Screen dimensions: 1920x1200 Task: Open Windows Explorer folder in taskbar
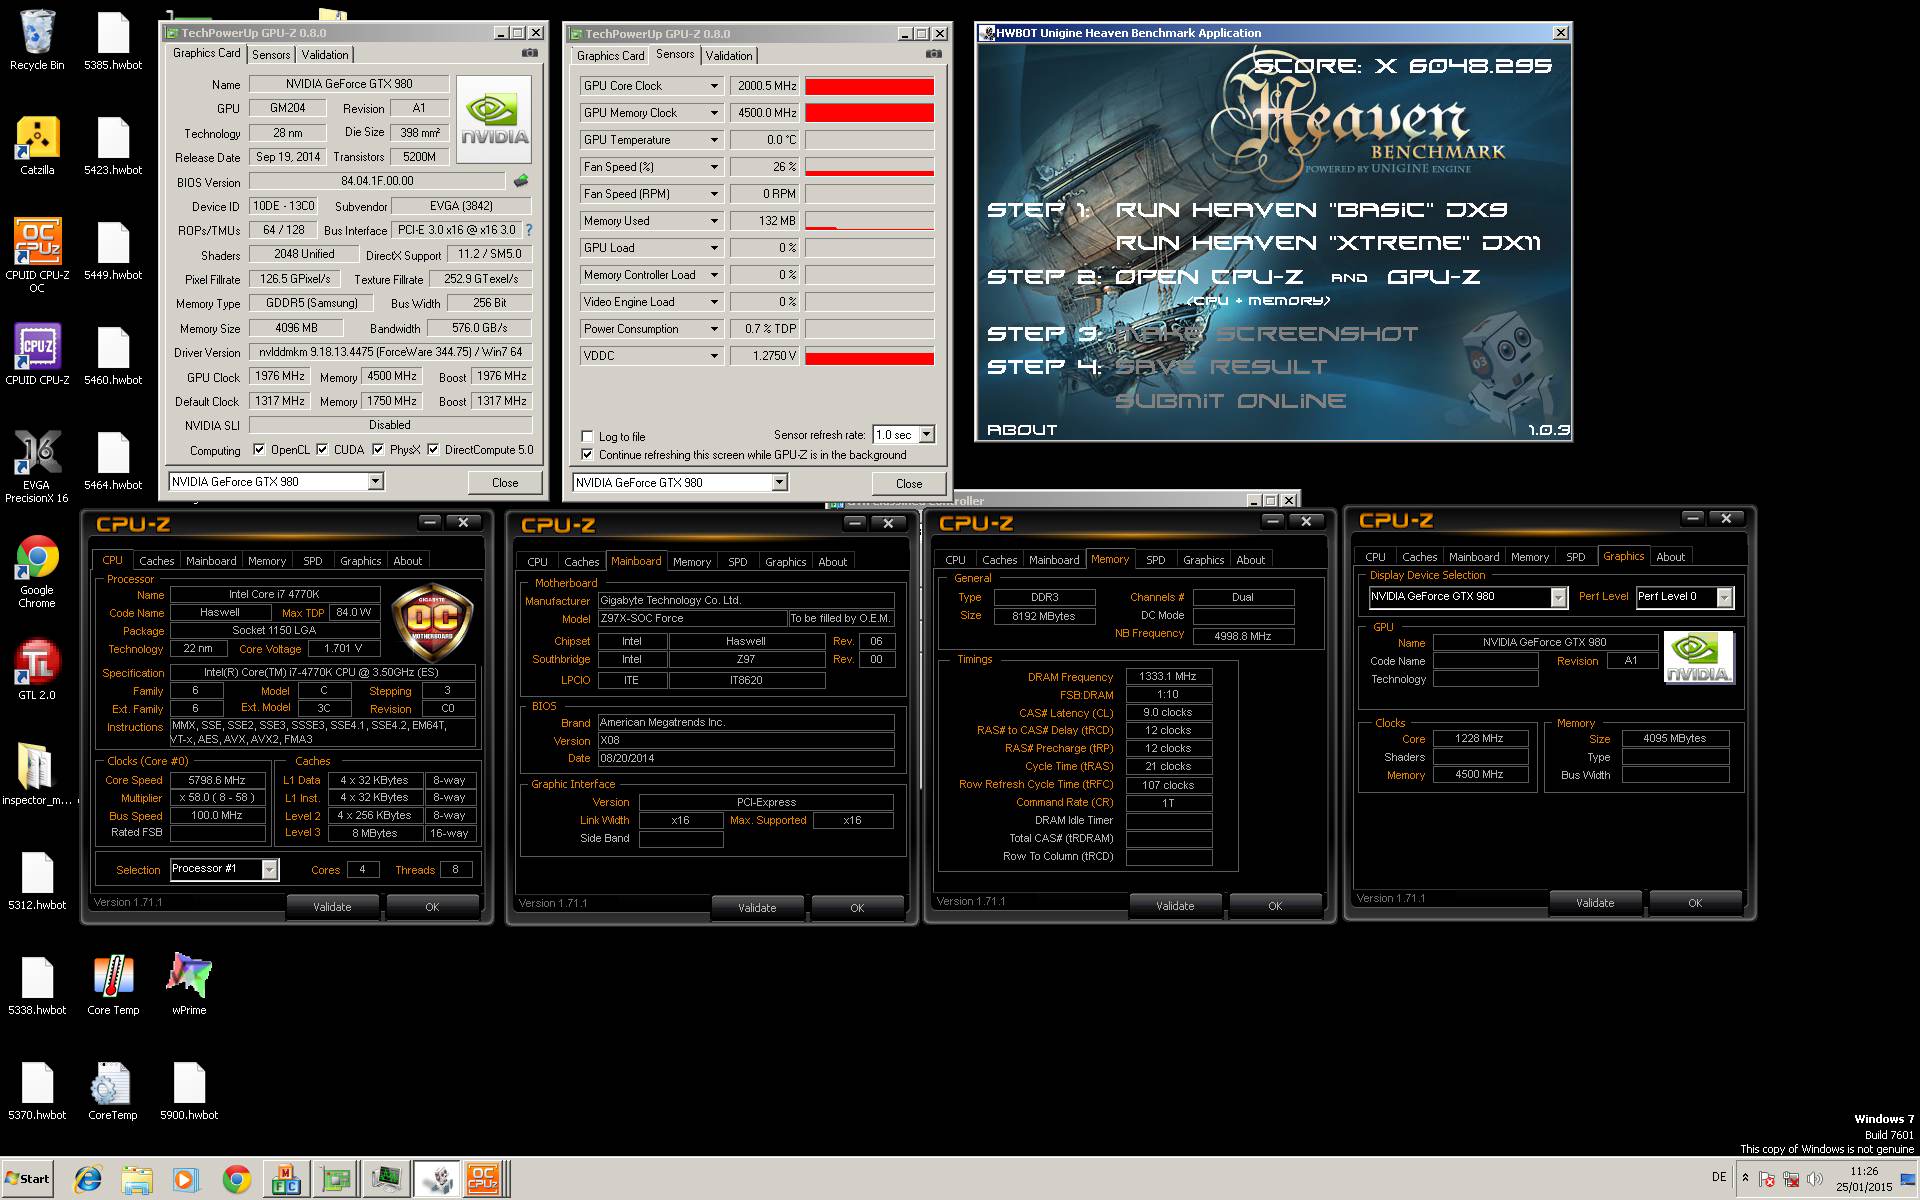tap(137, 1180)
